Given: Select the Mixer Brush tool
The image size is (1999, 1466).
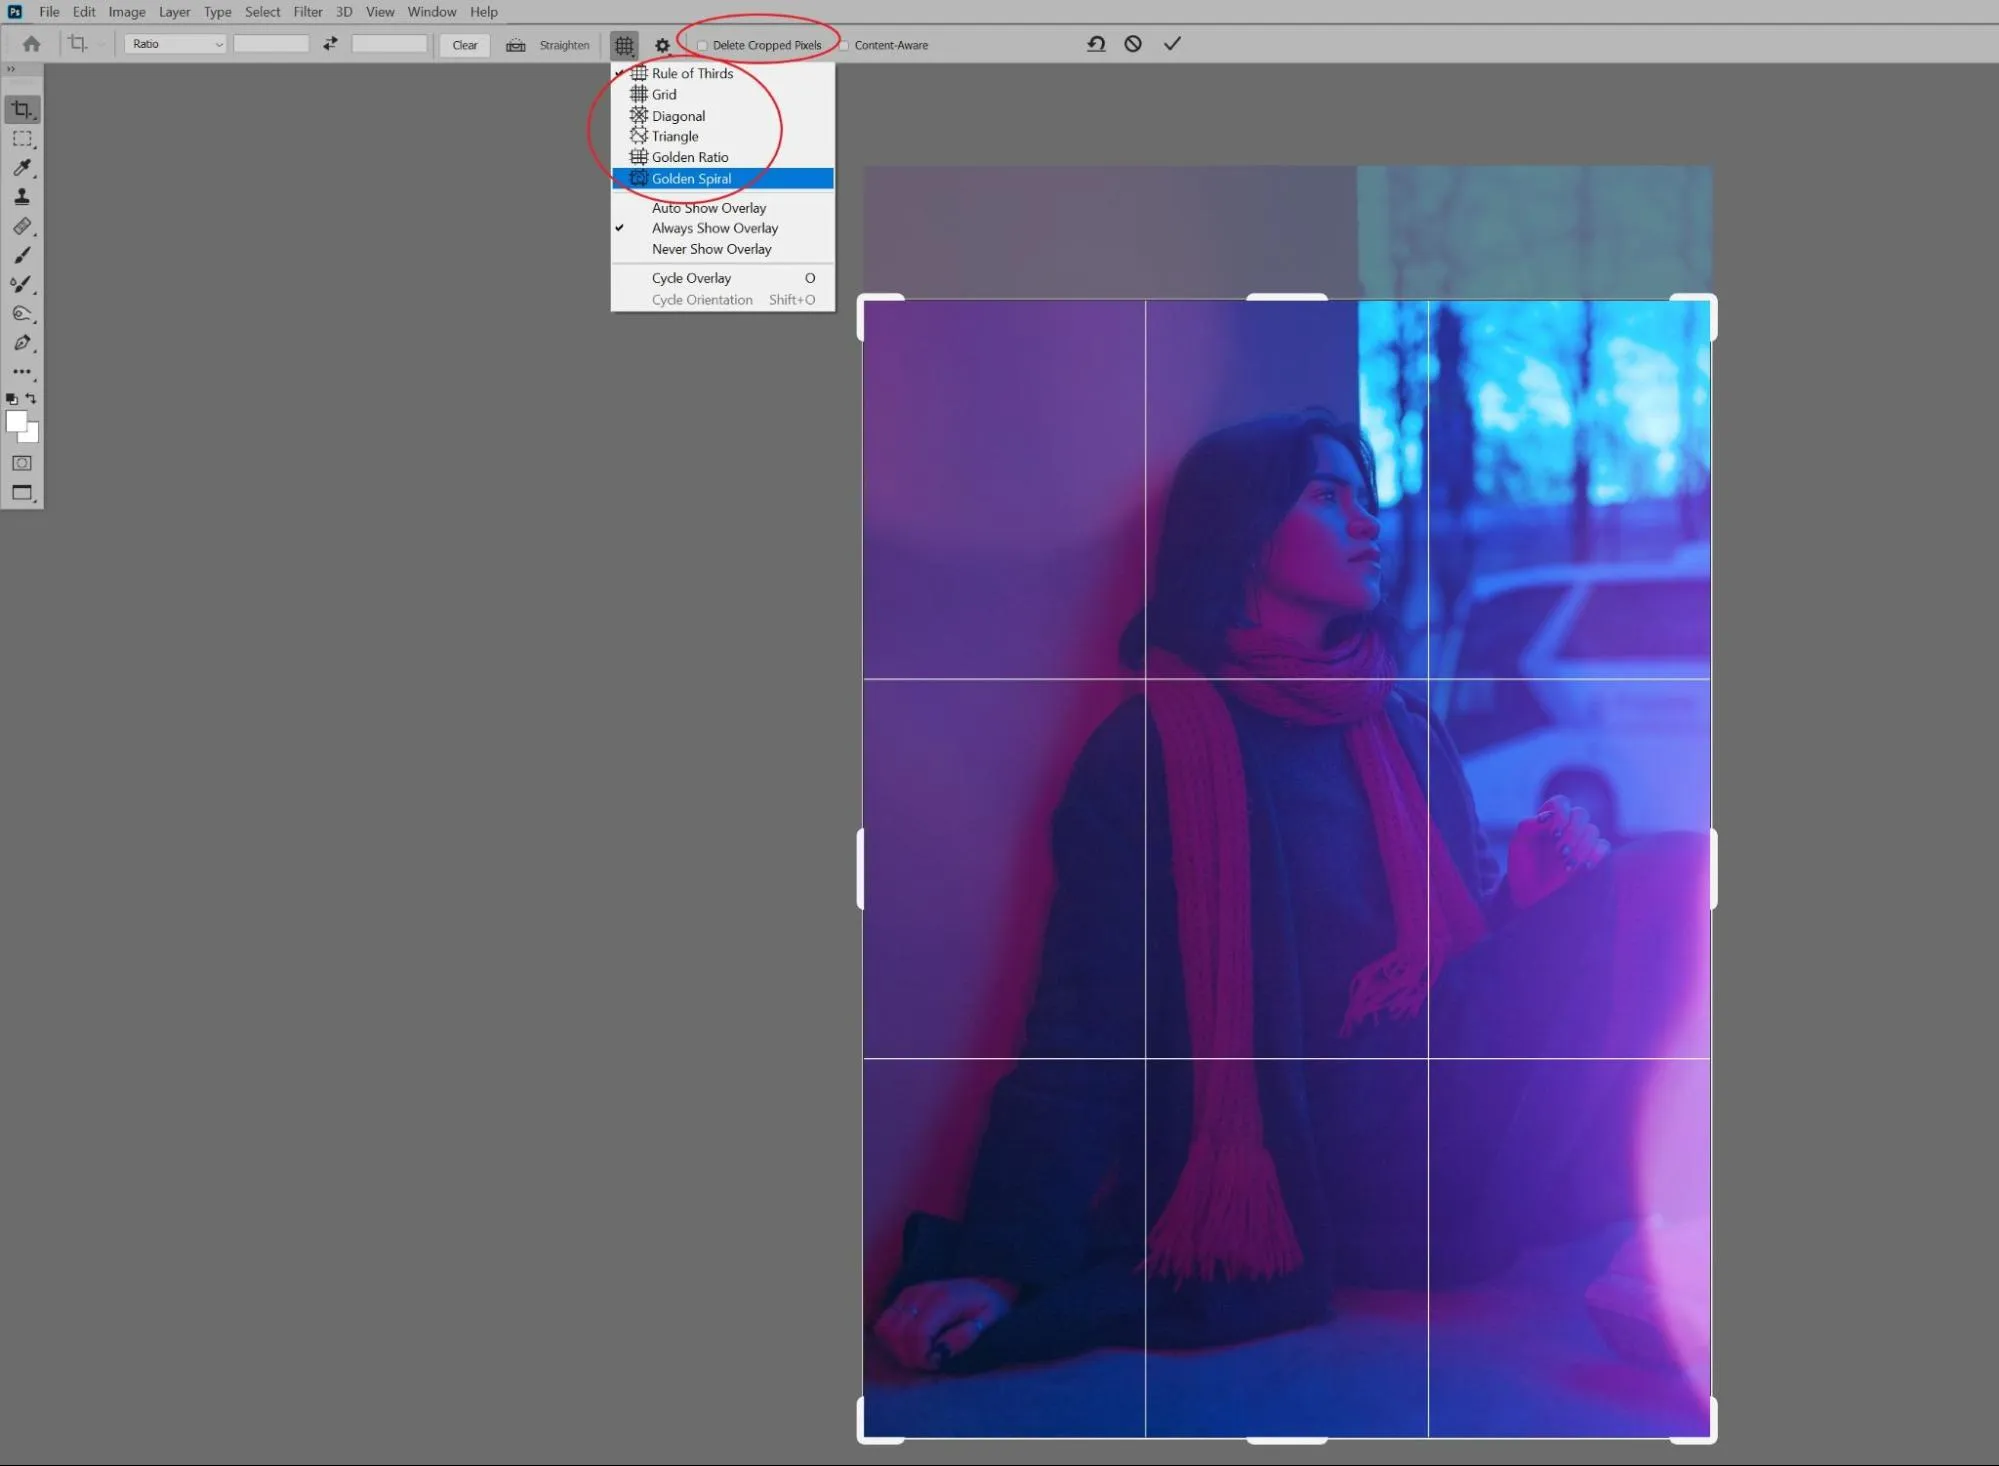Looking at the screenshot, I should [22, 284].
